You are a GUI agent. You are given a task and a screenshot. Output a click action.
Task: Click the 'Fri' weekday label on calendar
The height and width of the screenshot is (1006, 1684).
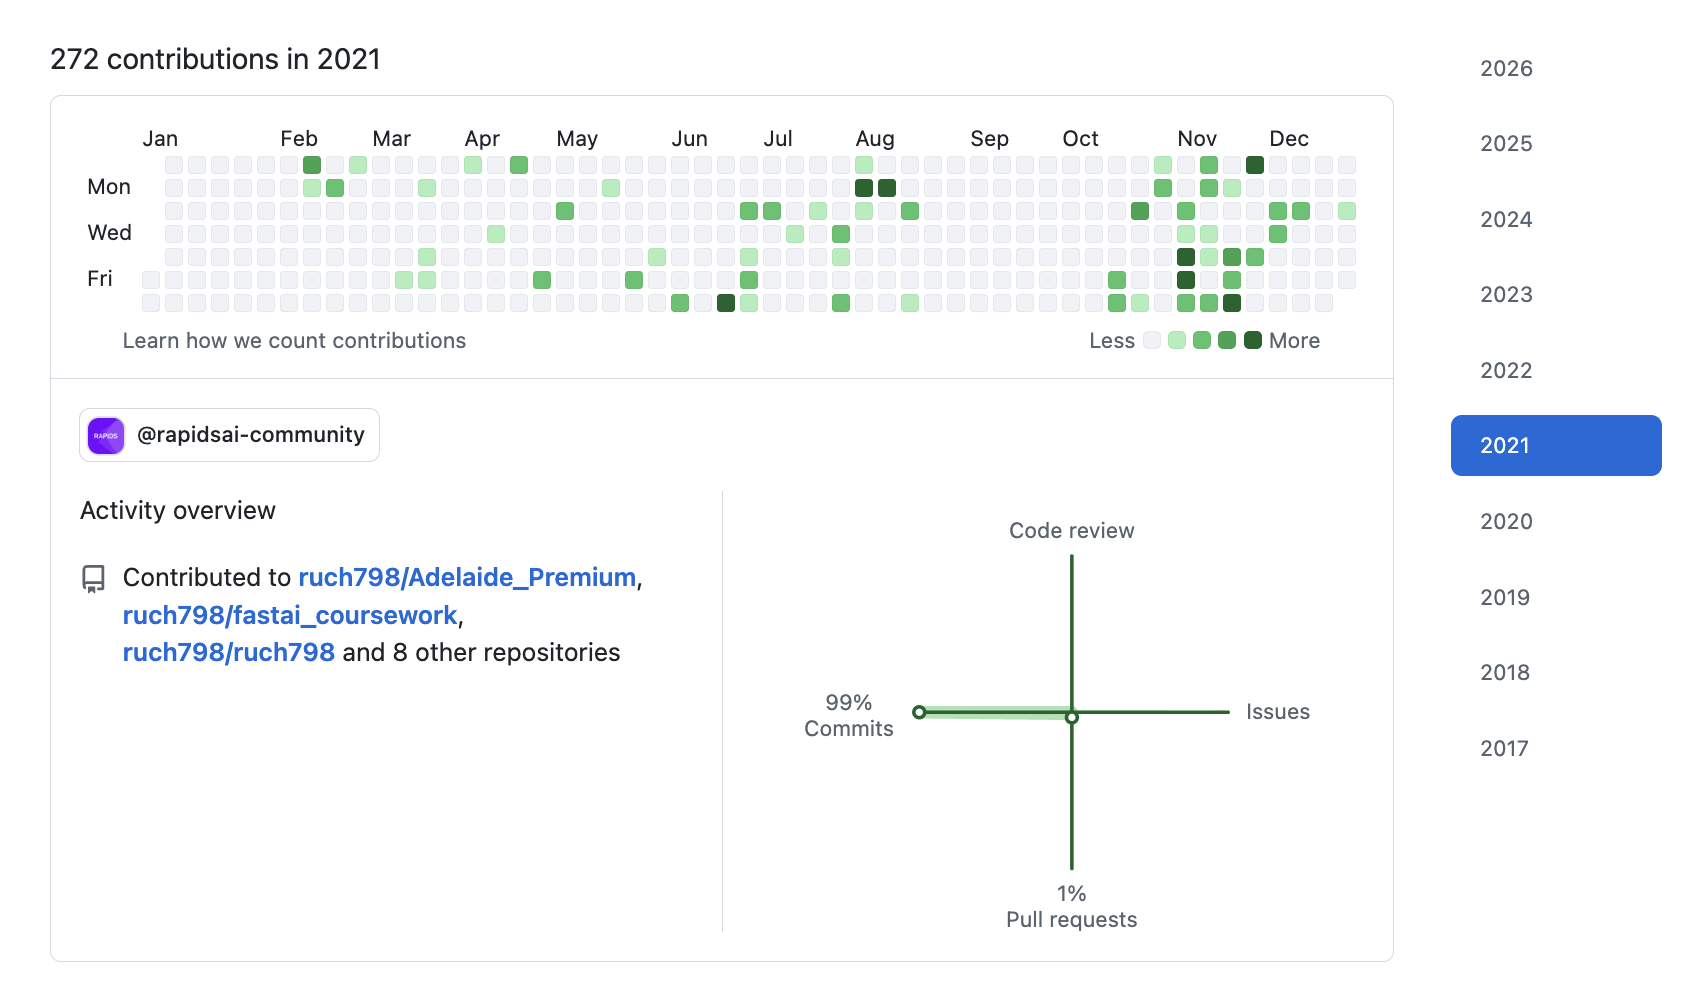[x=100, y=279]
